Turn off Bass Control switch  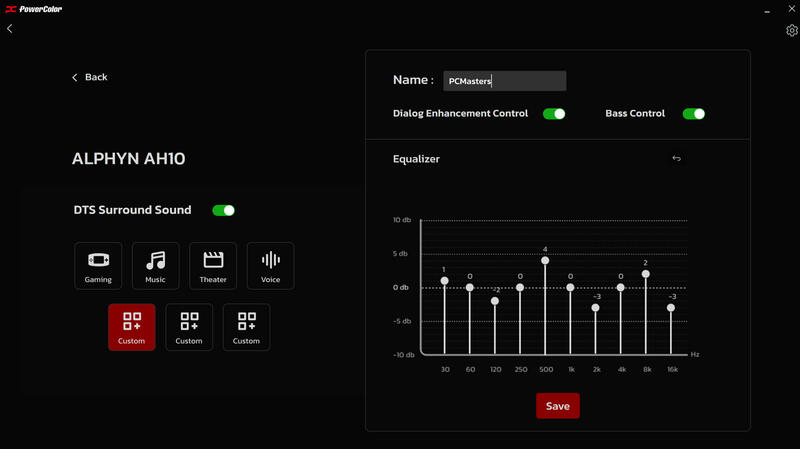coord(693,114)
